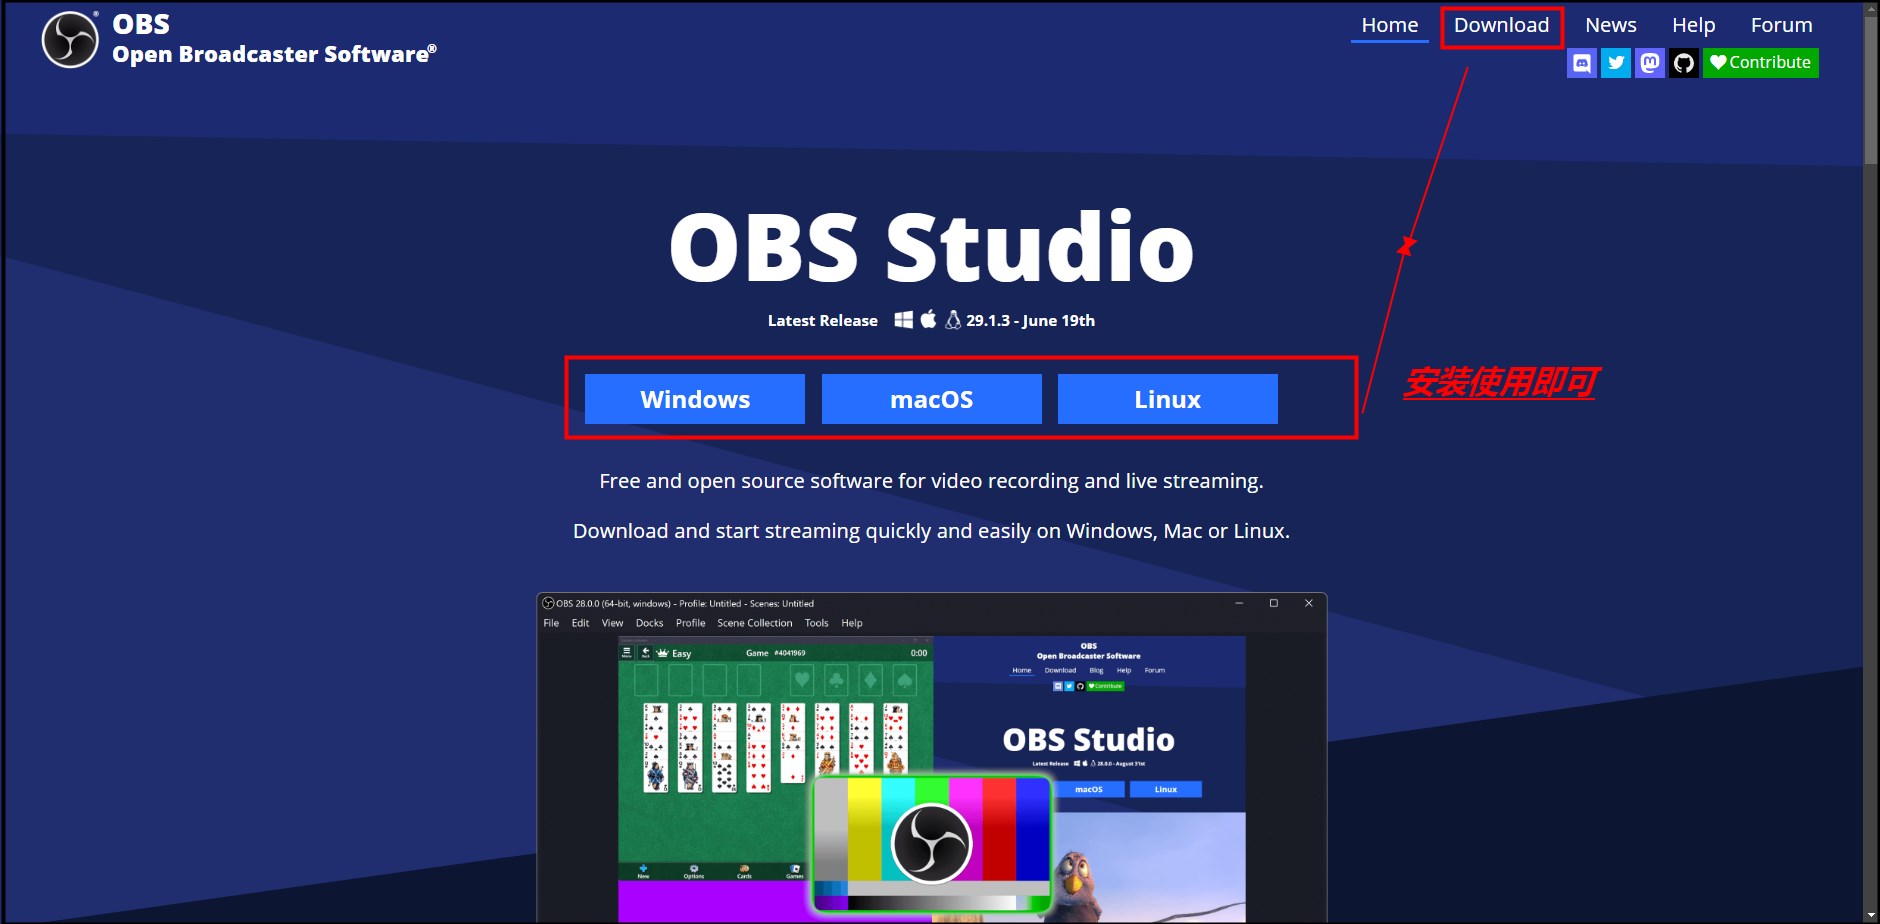Open the Forum page
The width and height of the screenshot is (1880, 924).
[1782, 26]
